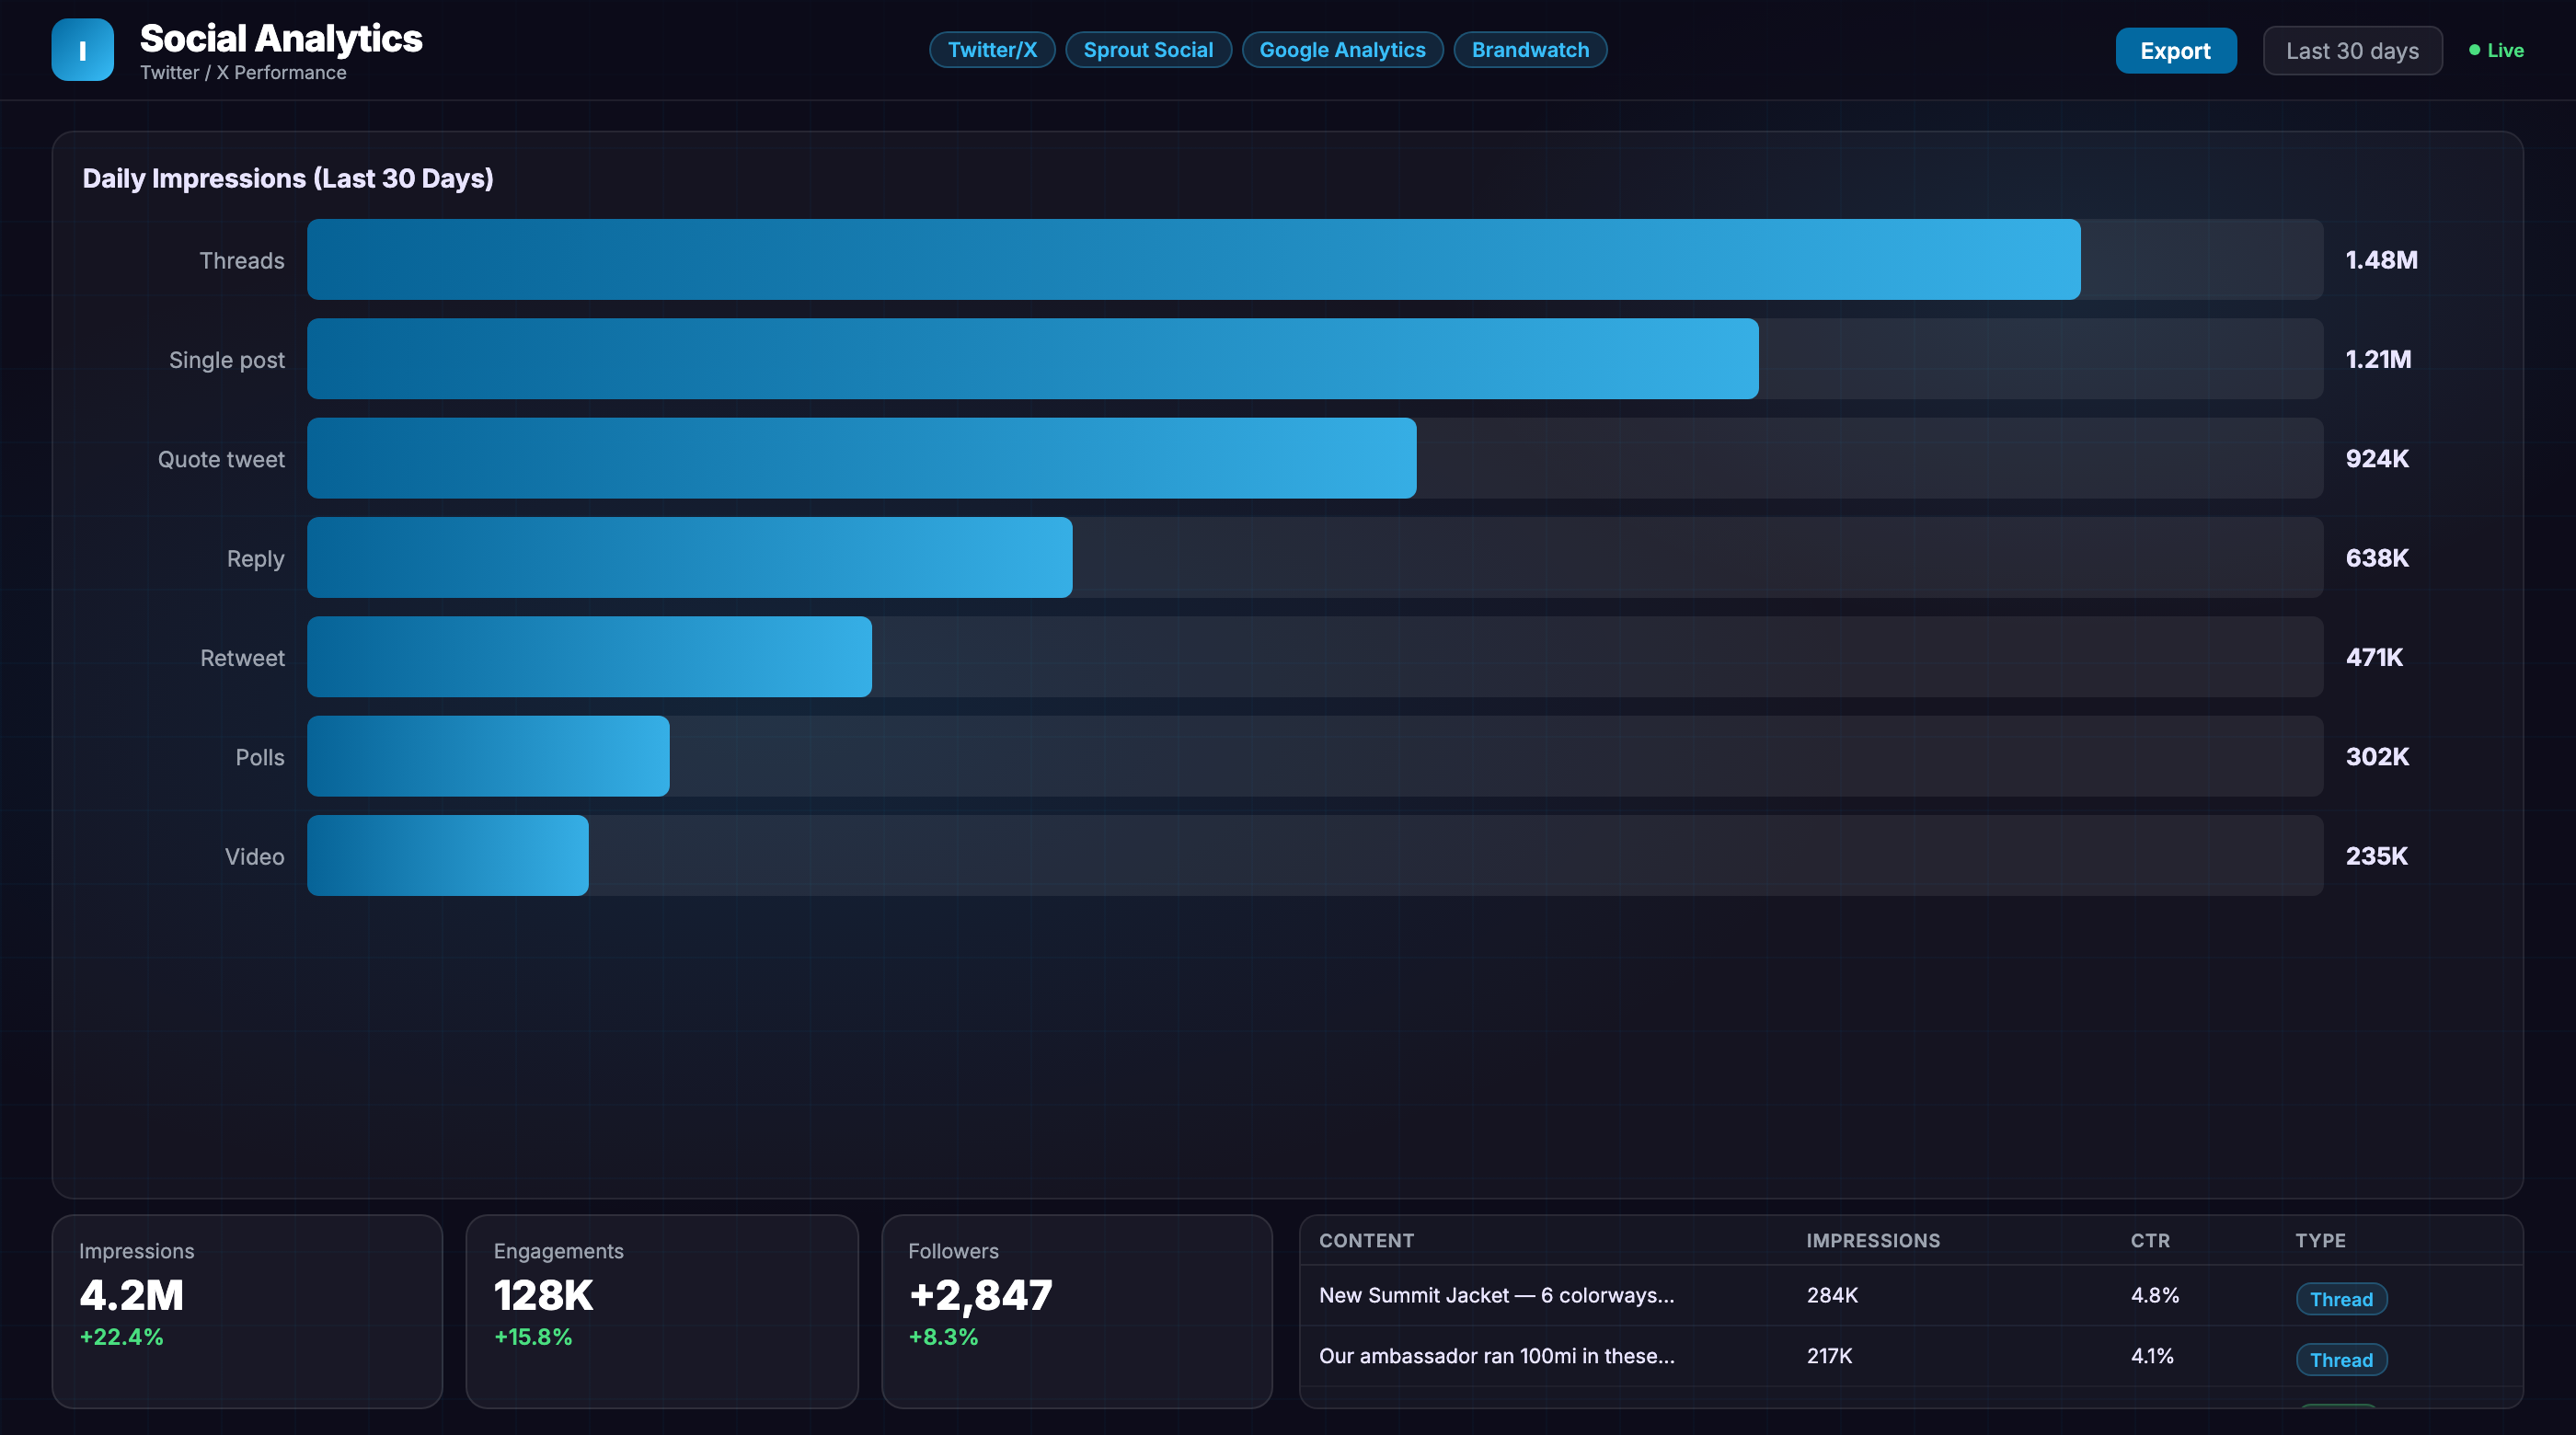This screenshot has height=1435, width=2576.
Task: Click the 924K value label
Action: coord(2377,458)
